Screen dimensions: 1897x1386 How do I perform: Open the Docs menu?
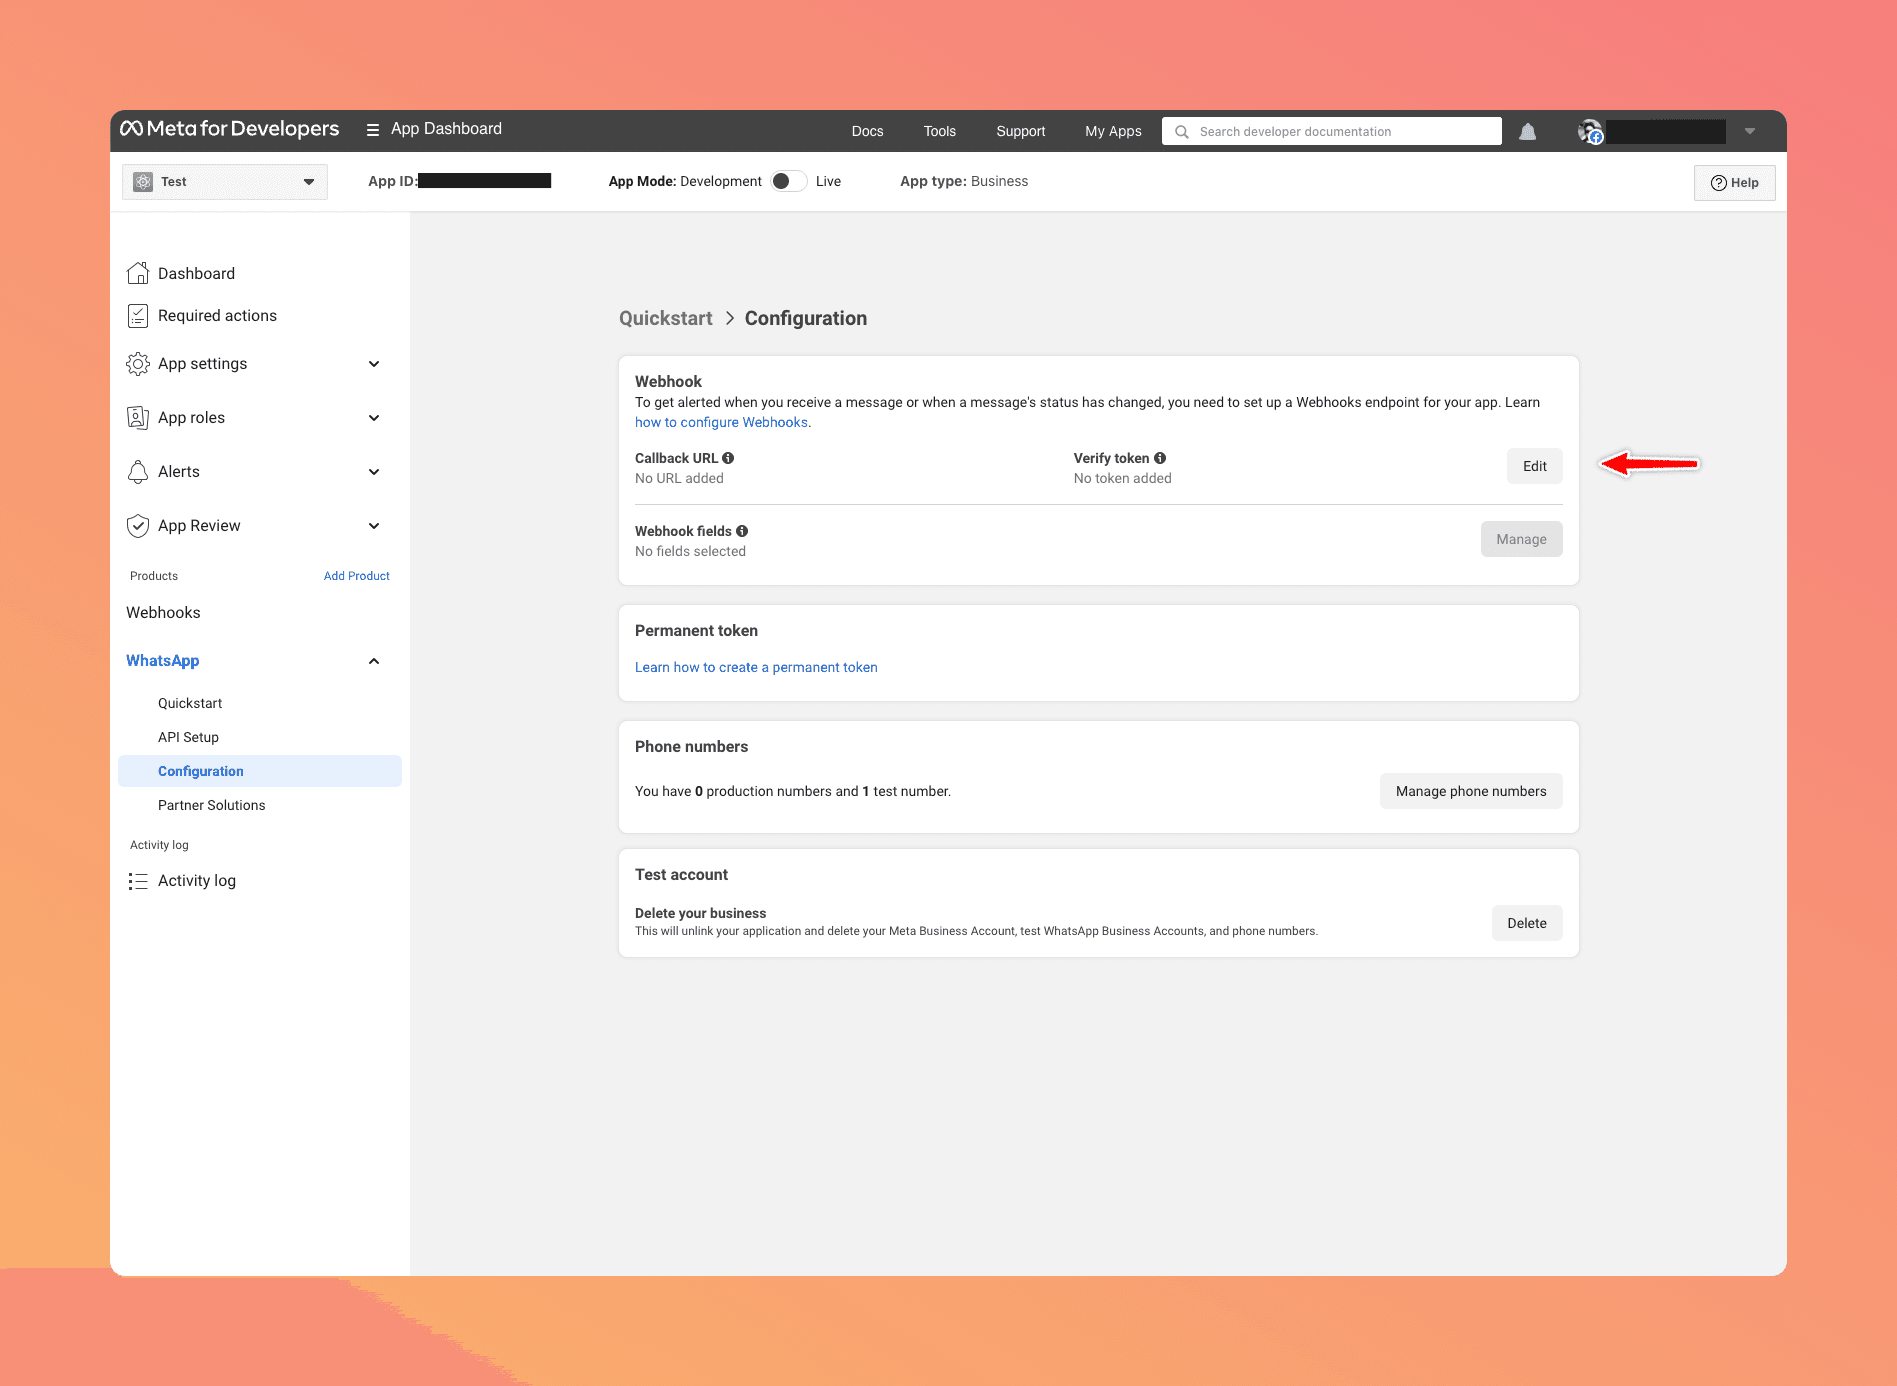tap(867, 131)
